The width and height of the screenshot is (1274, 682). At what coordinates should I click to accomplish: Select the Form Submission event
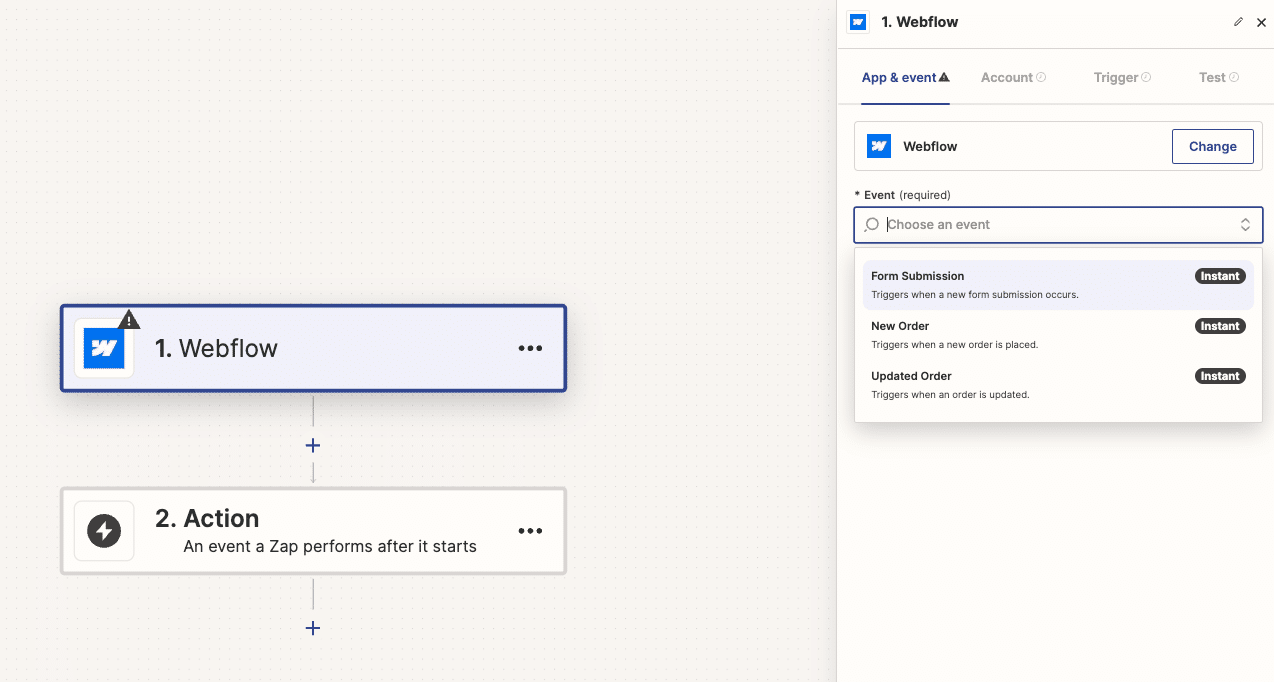[x=1058, y=285]
